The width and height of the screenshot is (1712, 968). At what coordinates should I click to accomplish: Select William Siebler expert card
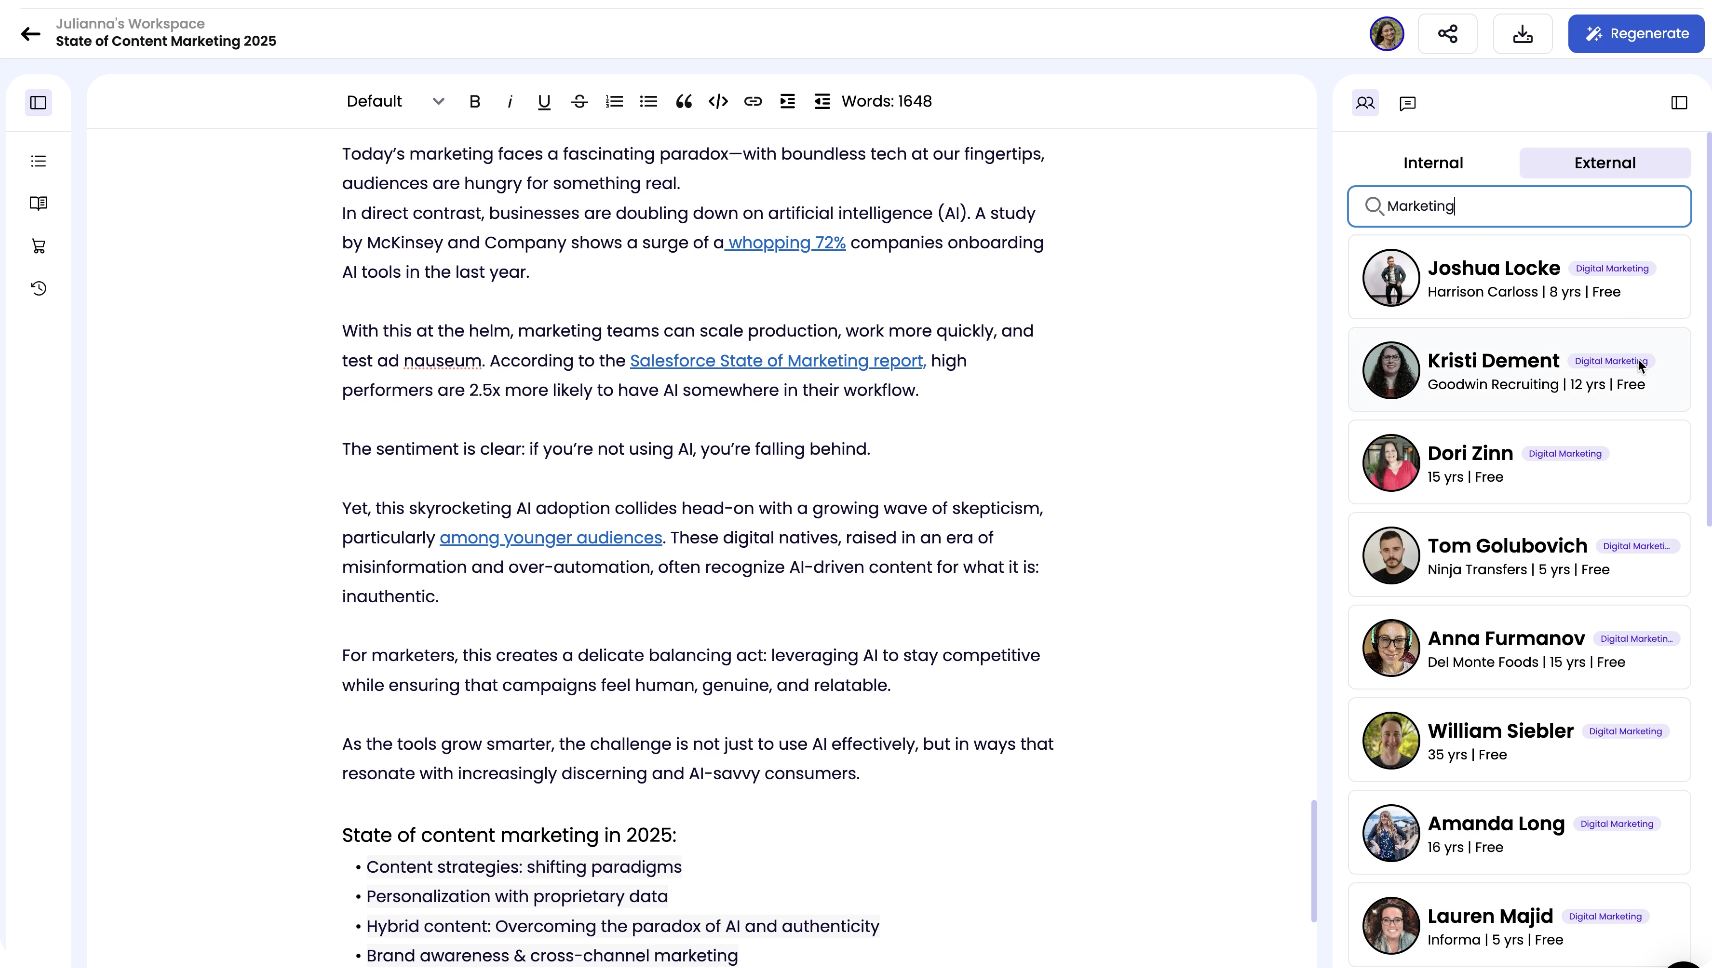(x=1519, y=740)
